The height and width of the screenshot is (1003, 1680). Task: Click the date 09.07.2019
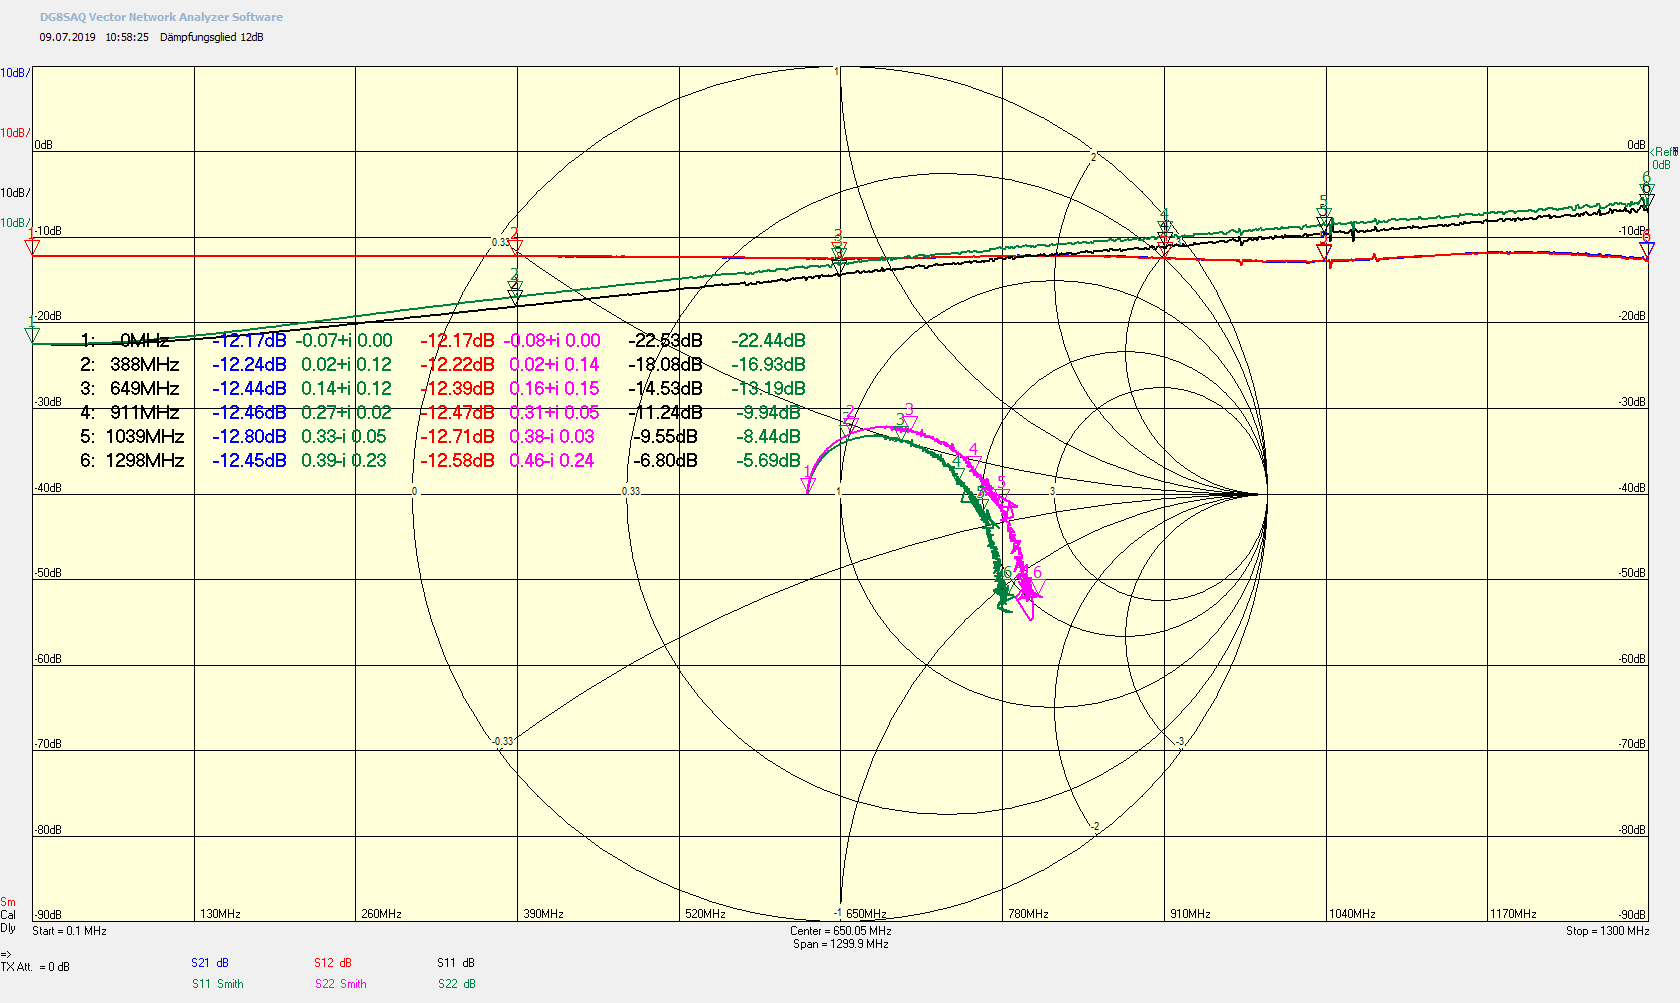pyautogui.click(x=68, y=37)
